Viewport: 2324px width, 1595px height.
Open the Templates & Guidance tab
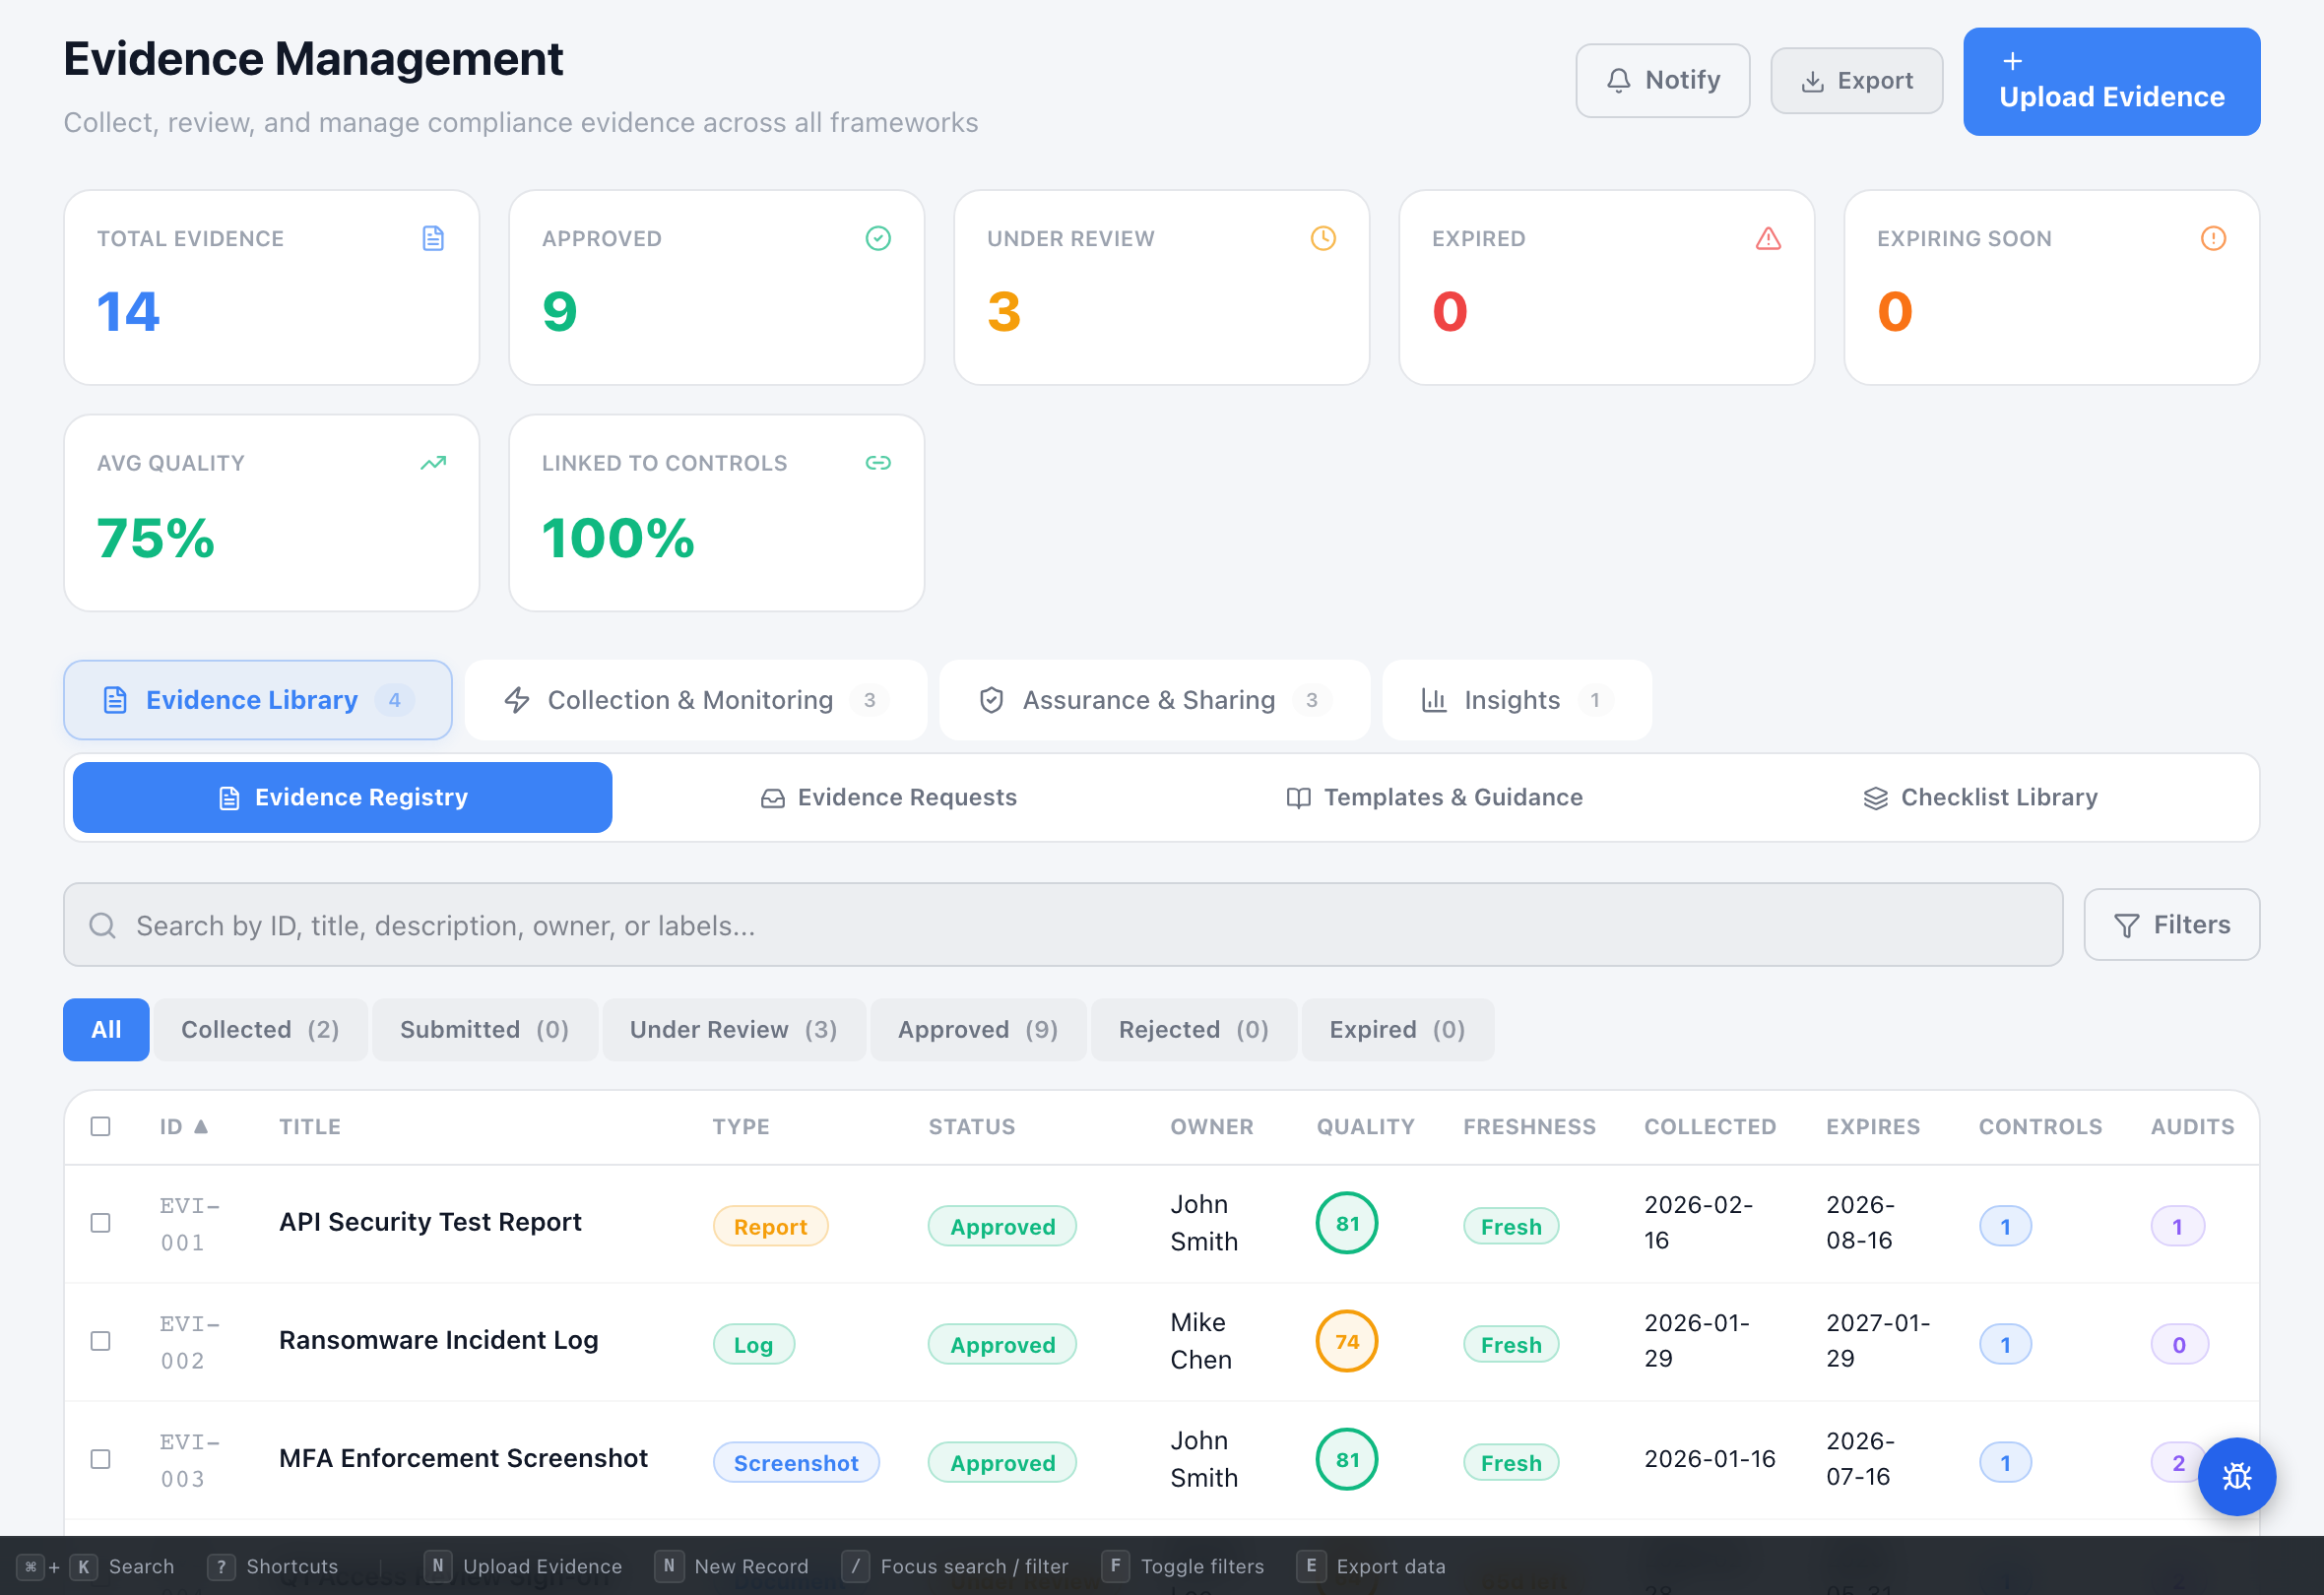click(1434, 797)
